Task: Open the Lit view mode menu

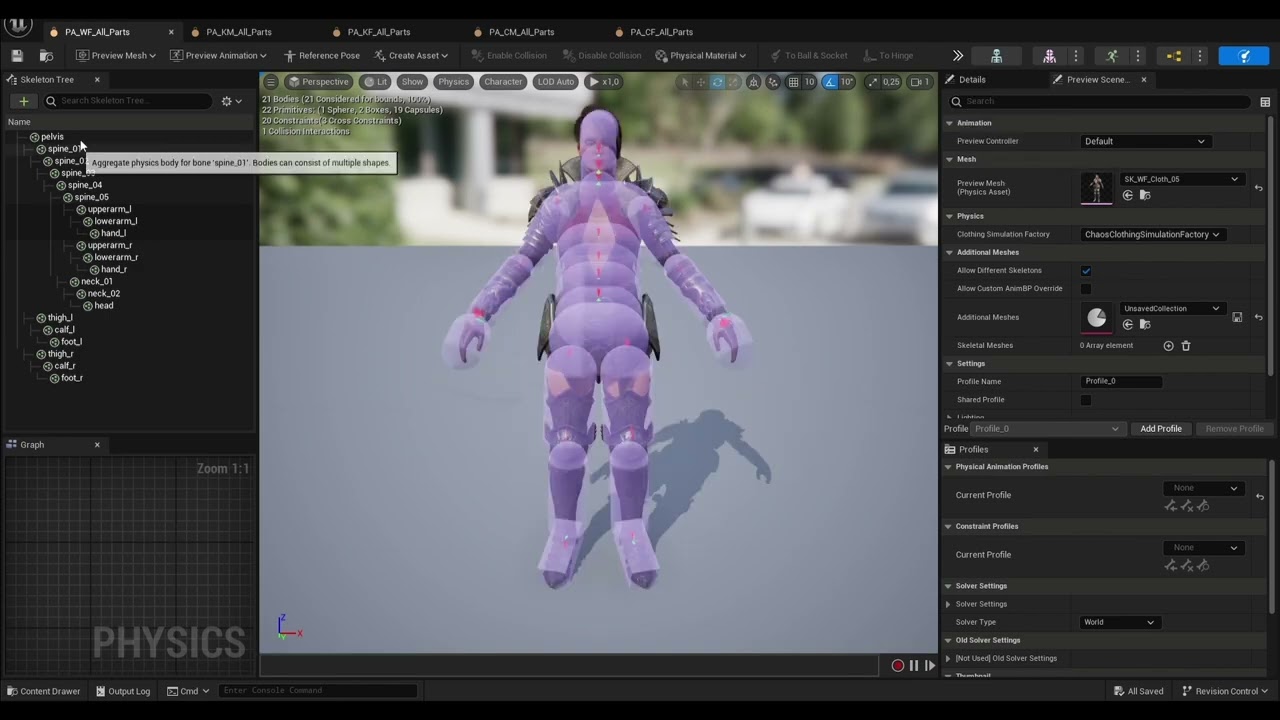Action: click(x=376, y=82)
